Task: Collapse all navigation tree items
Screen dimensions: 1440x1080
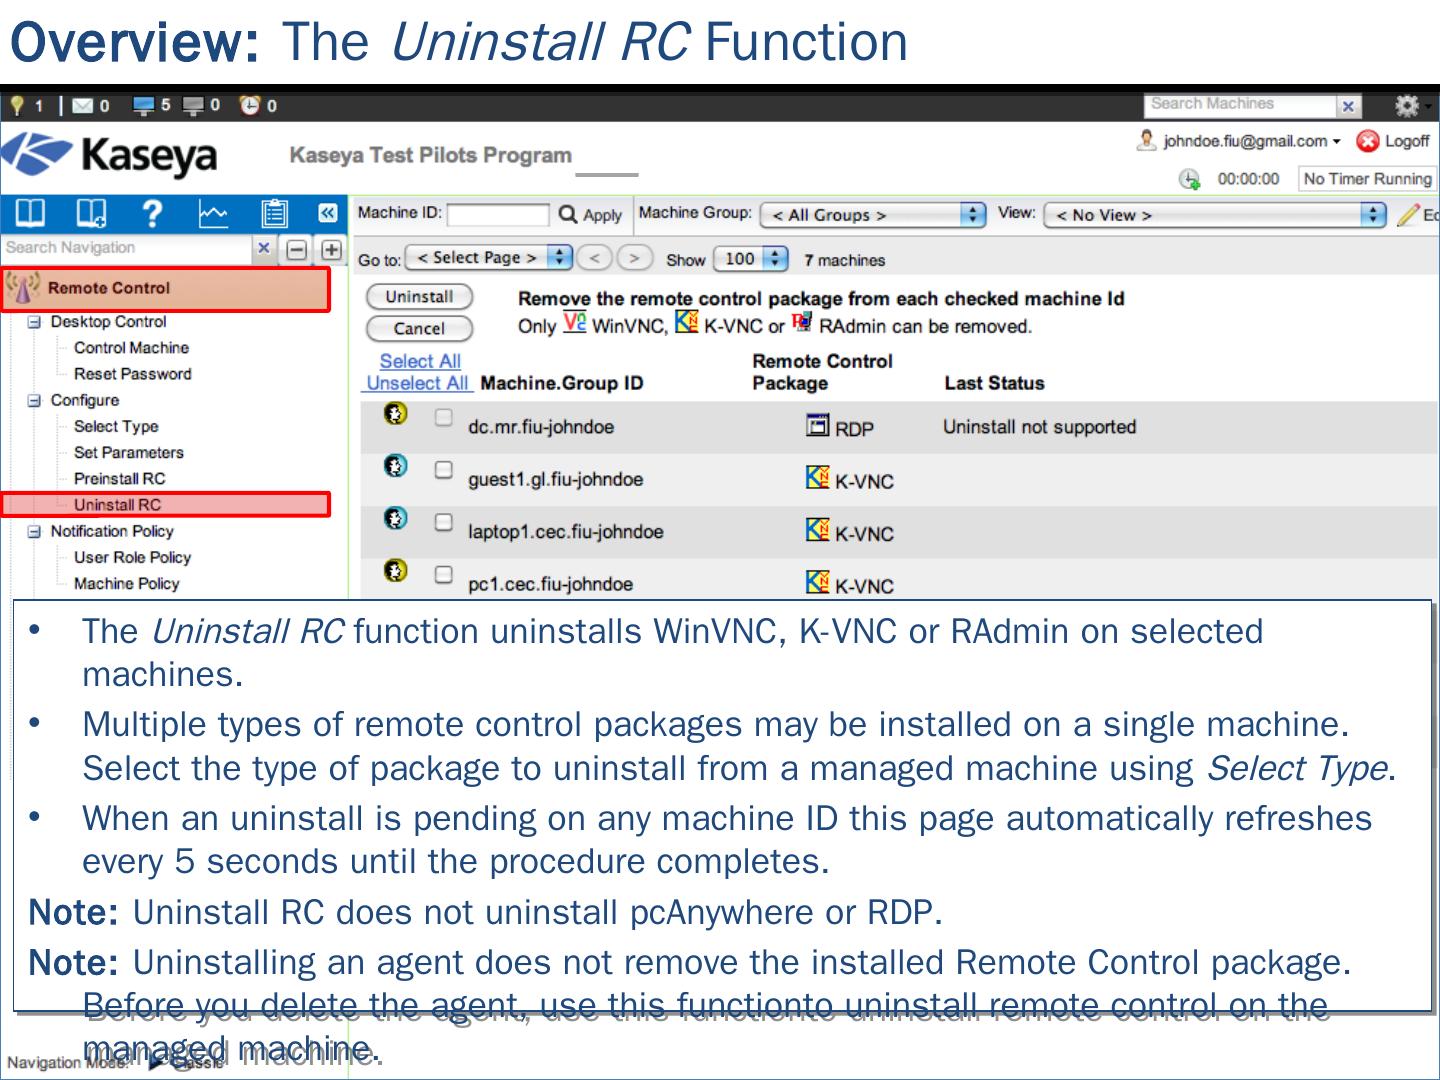Action: tap(297, 249)
